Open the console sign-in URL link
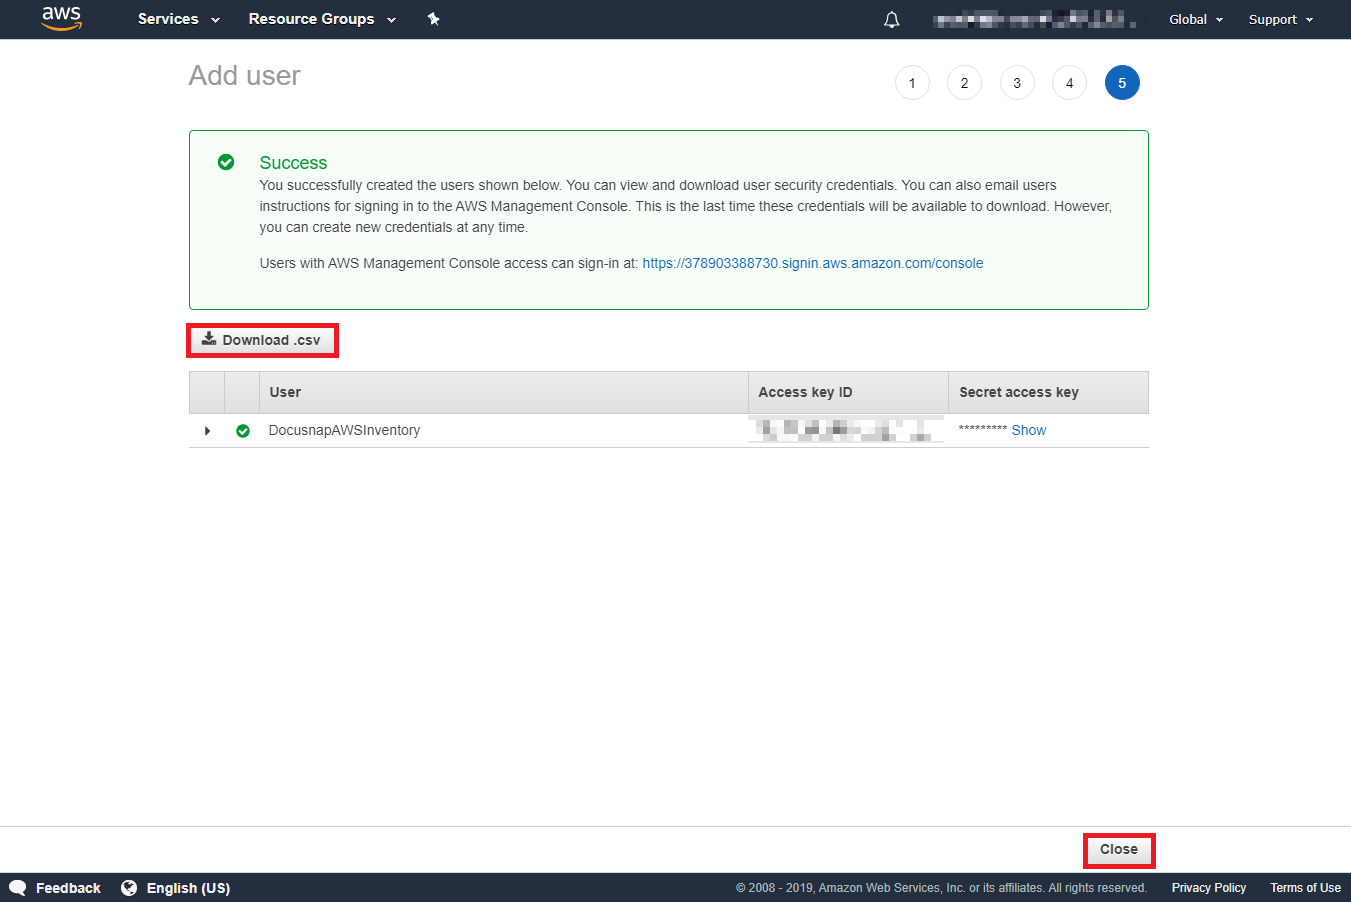Screen dimensions: 1351x902 click(813, 263)
